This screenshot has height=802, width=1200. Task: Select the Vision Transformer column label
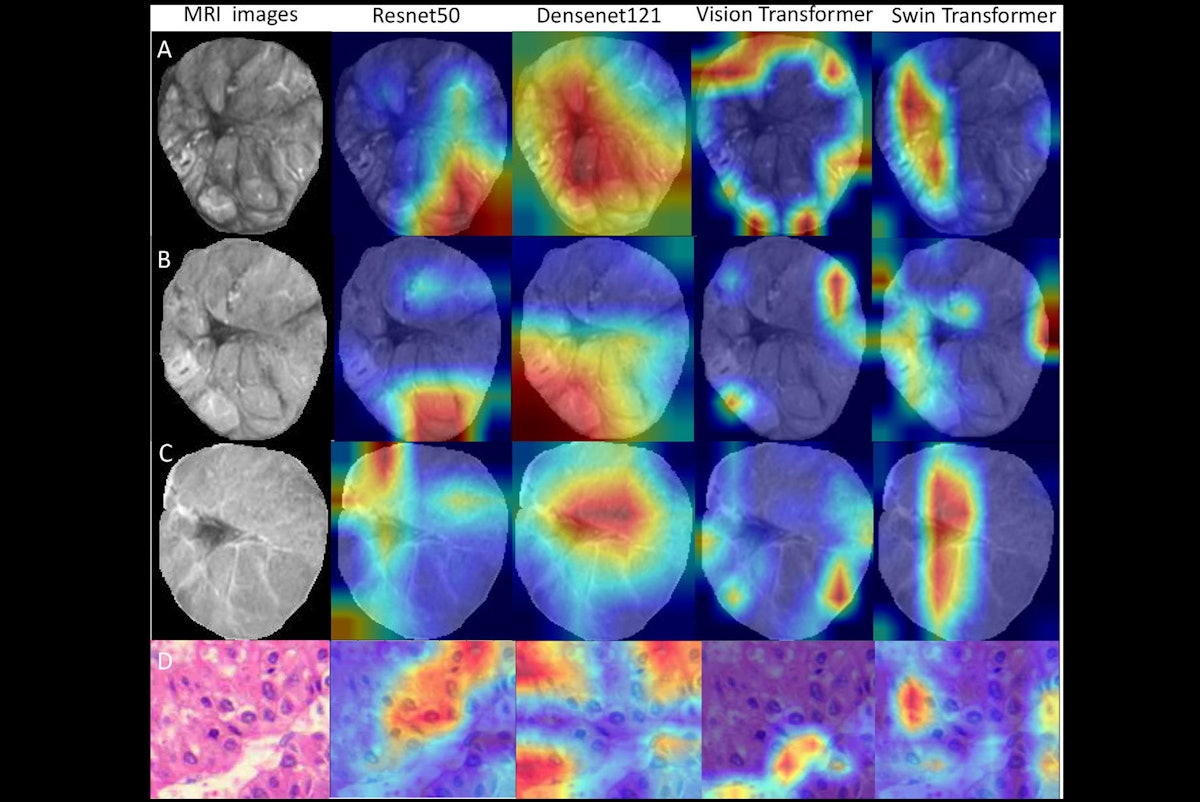click(786, 16)
